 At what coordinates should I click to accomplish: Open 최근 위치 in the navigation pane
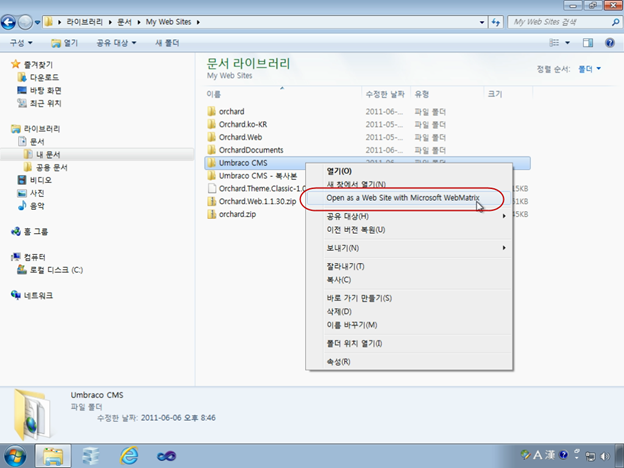point(45,103)
